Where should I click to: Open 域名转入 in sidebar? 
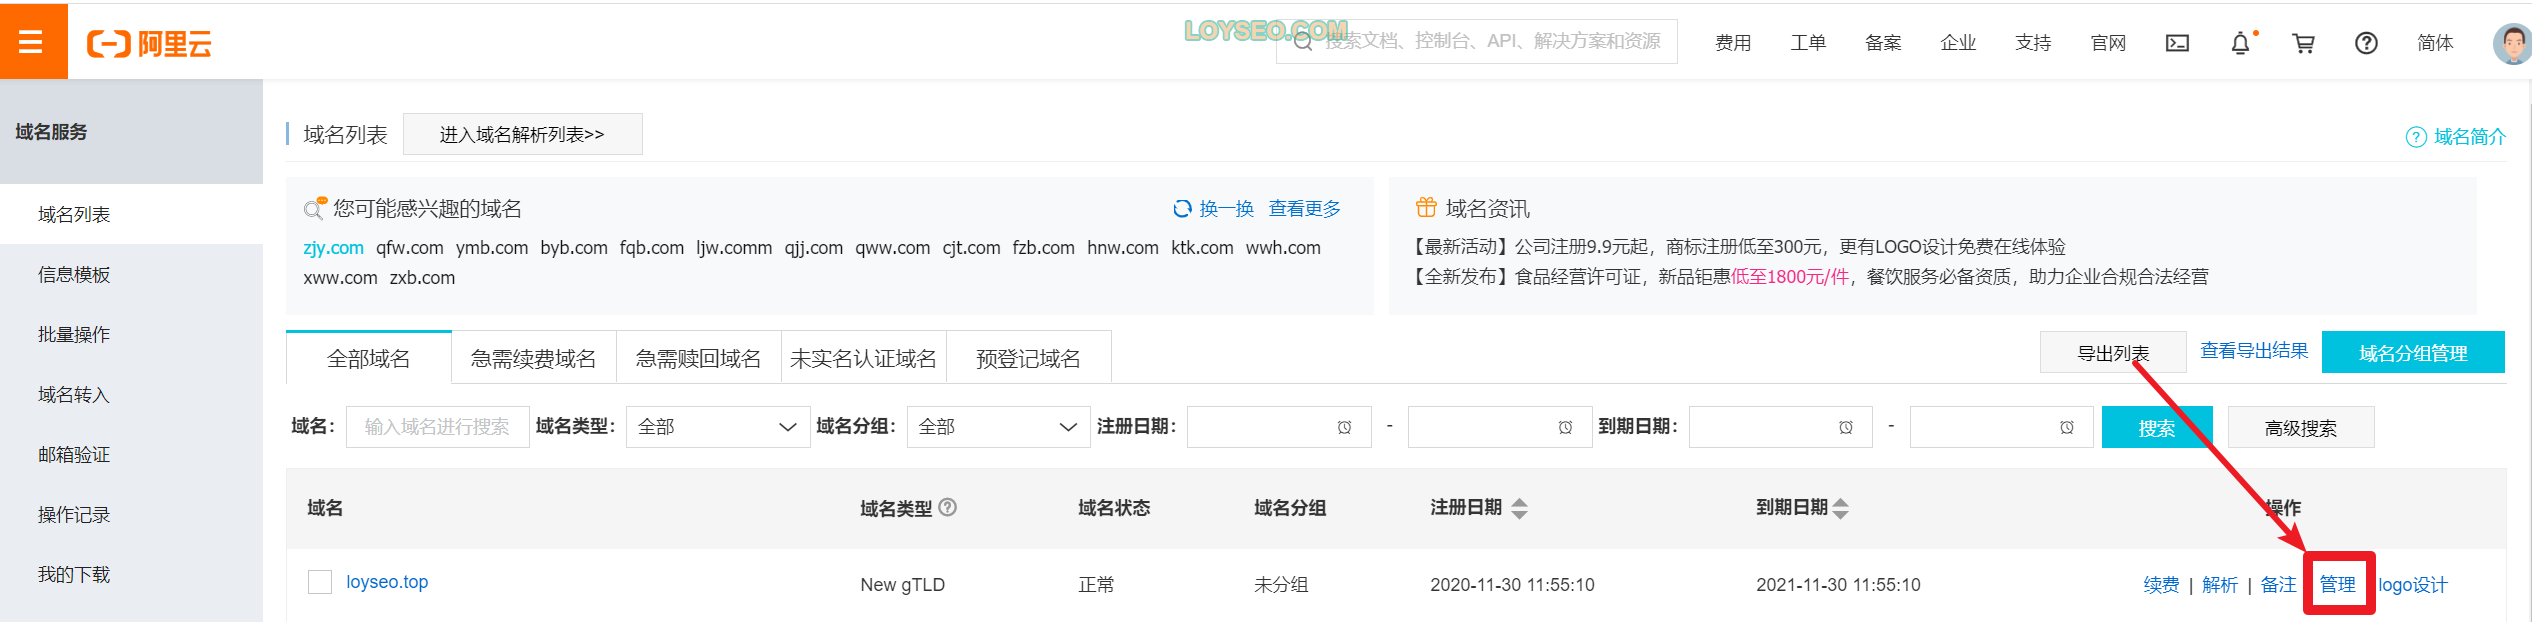(131, 394)
